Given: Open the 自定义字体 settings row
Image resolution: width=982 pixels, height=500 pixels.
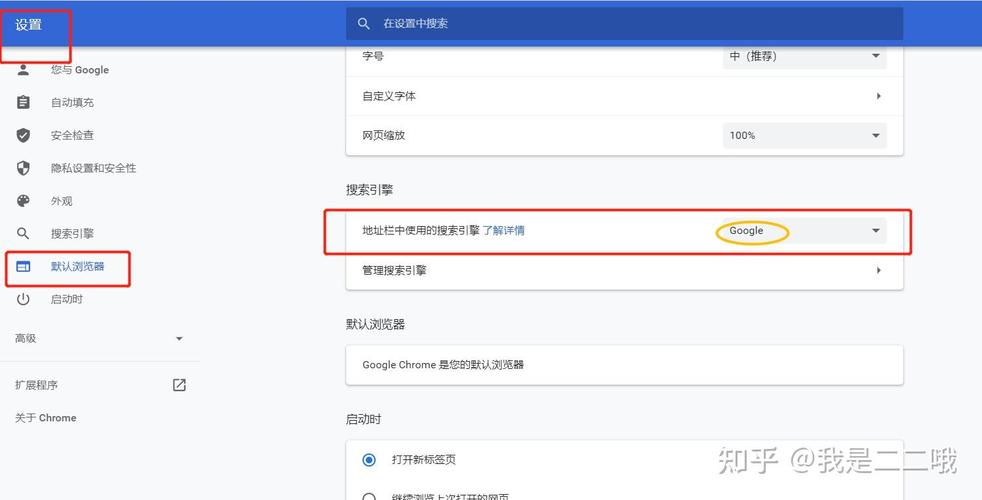Looking at the screenshot, I should click(x=624, y=96).
